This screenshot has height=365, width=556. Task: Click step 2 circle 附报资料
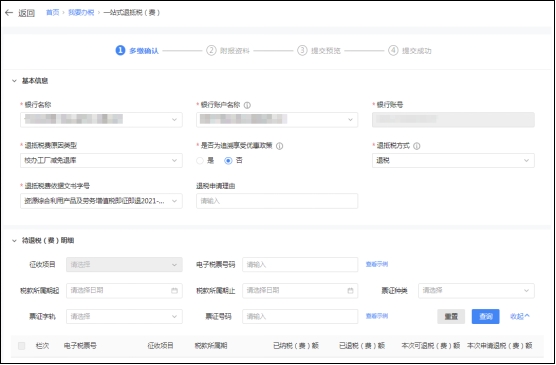coord(211,50)
